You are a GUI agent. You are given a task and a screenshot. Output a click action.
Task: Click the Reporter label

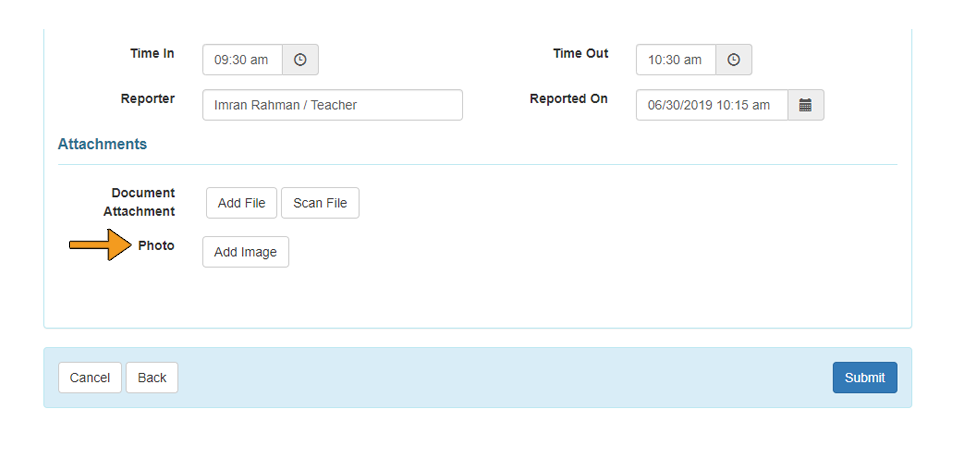coord(148,99)
